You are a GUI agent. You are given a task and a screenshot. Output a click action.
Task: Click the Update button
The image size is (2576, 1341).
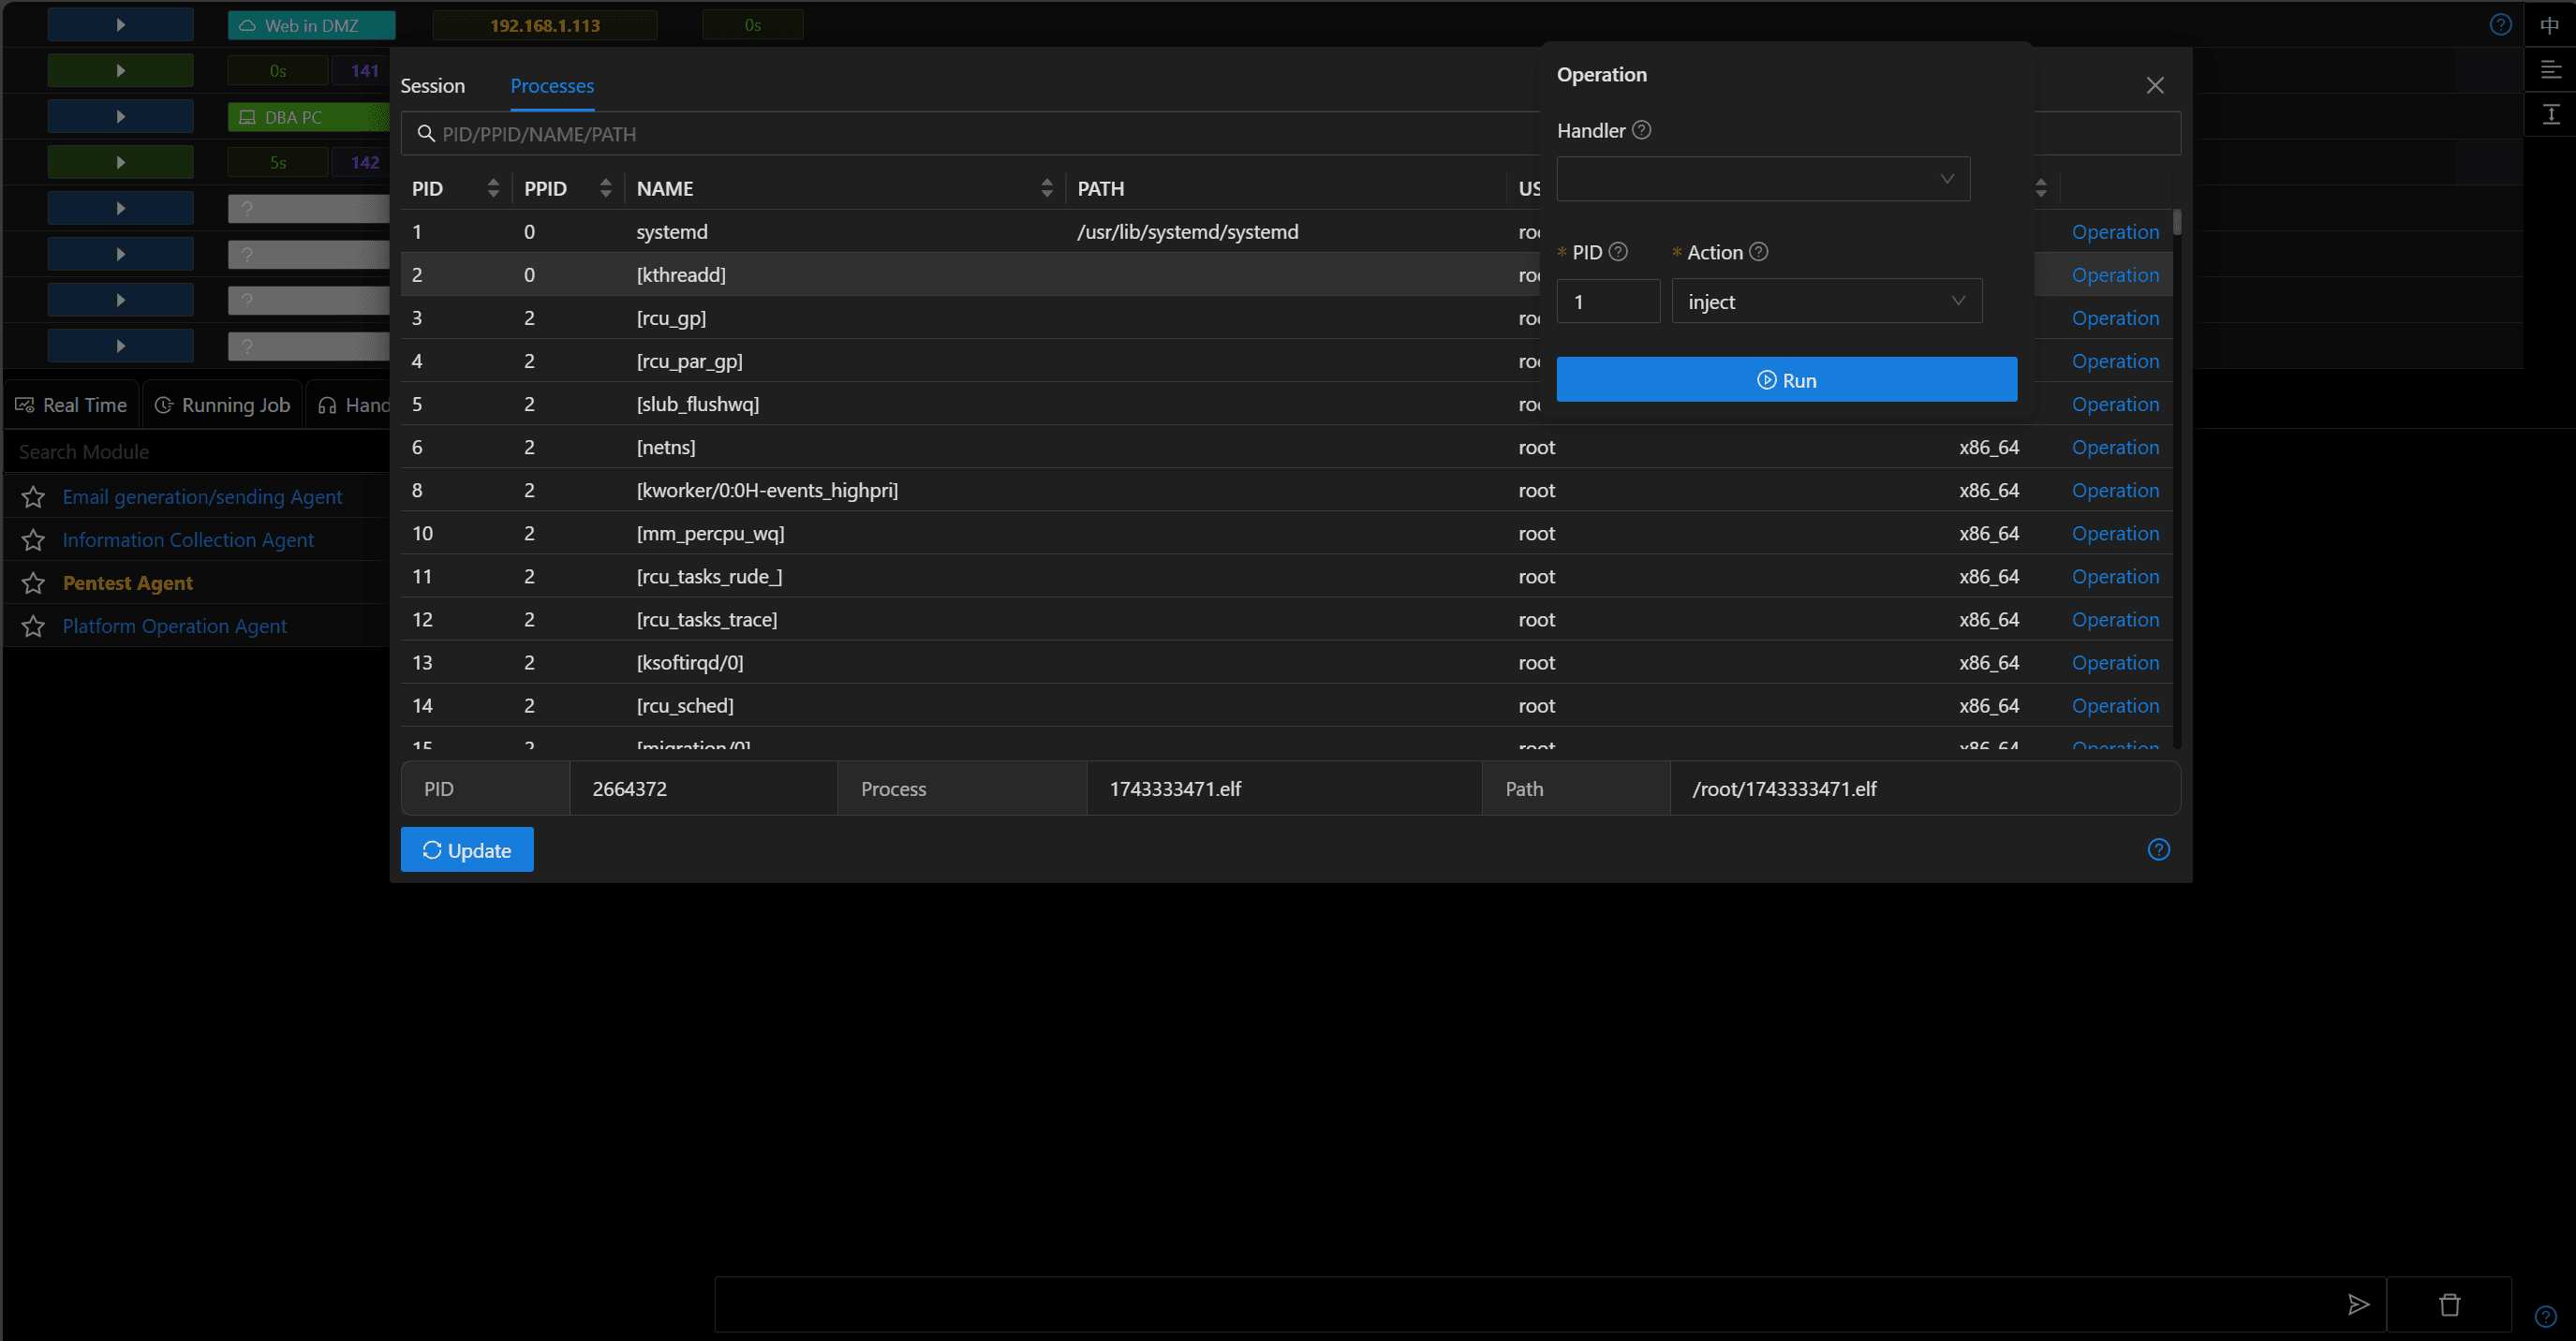467,850
